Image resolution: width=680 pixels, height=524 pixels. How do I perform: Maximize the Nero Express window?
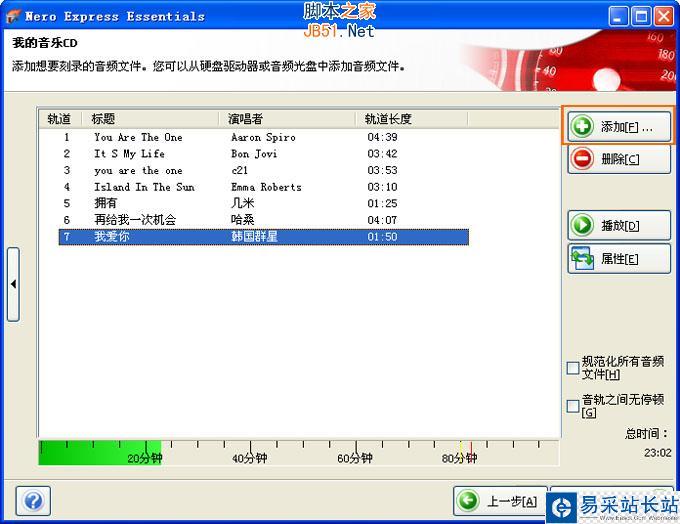click(x=641, y=17)
